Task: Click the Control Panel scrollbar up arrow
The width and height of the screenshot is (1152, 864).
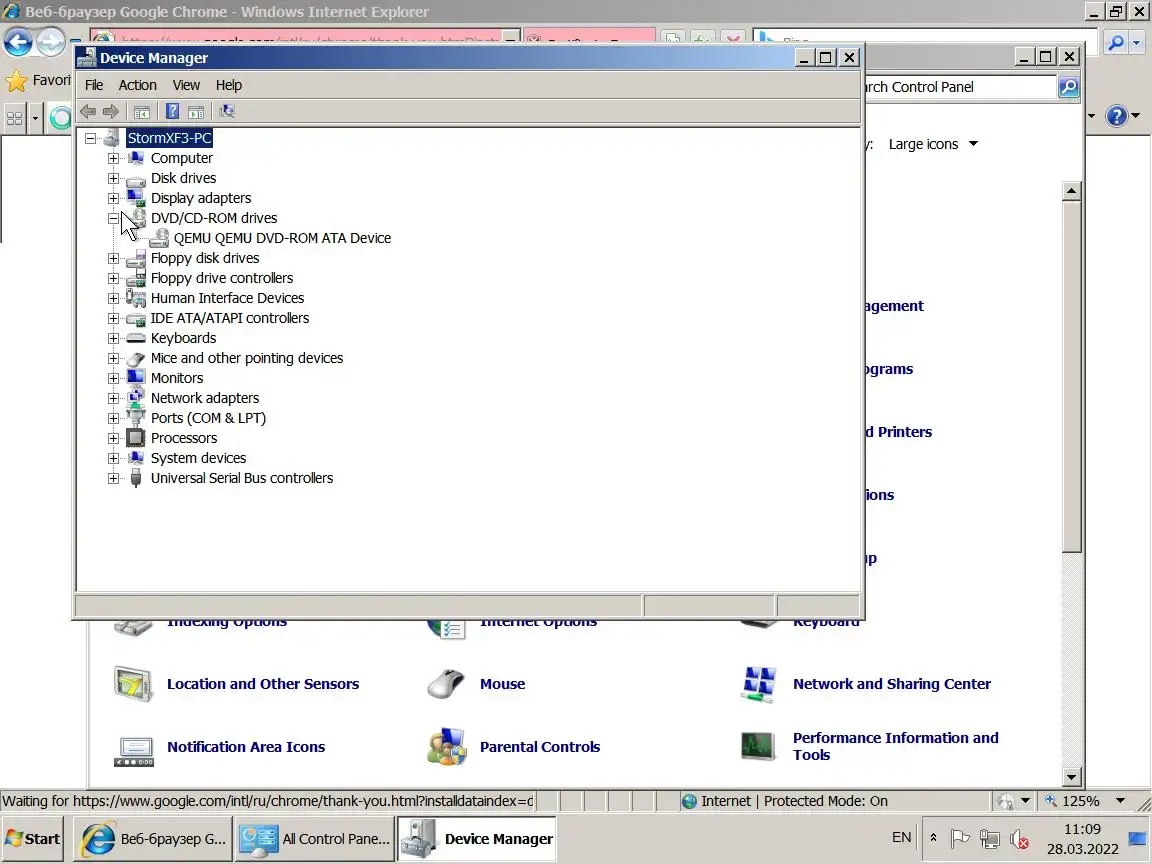Action: tap(1071, 191)
